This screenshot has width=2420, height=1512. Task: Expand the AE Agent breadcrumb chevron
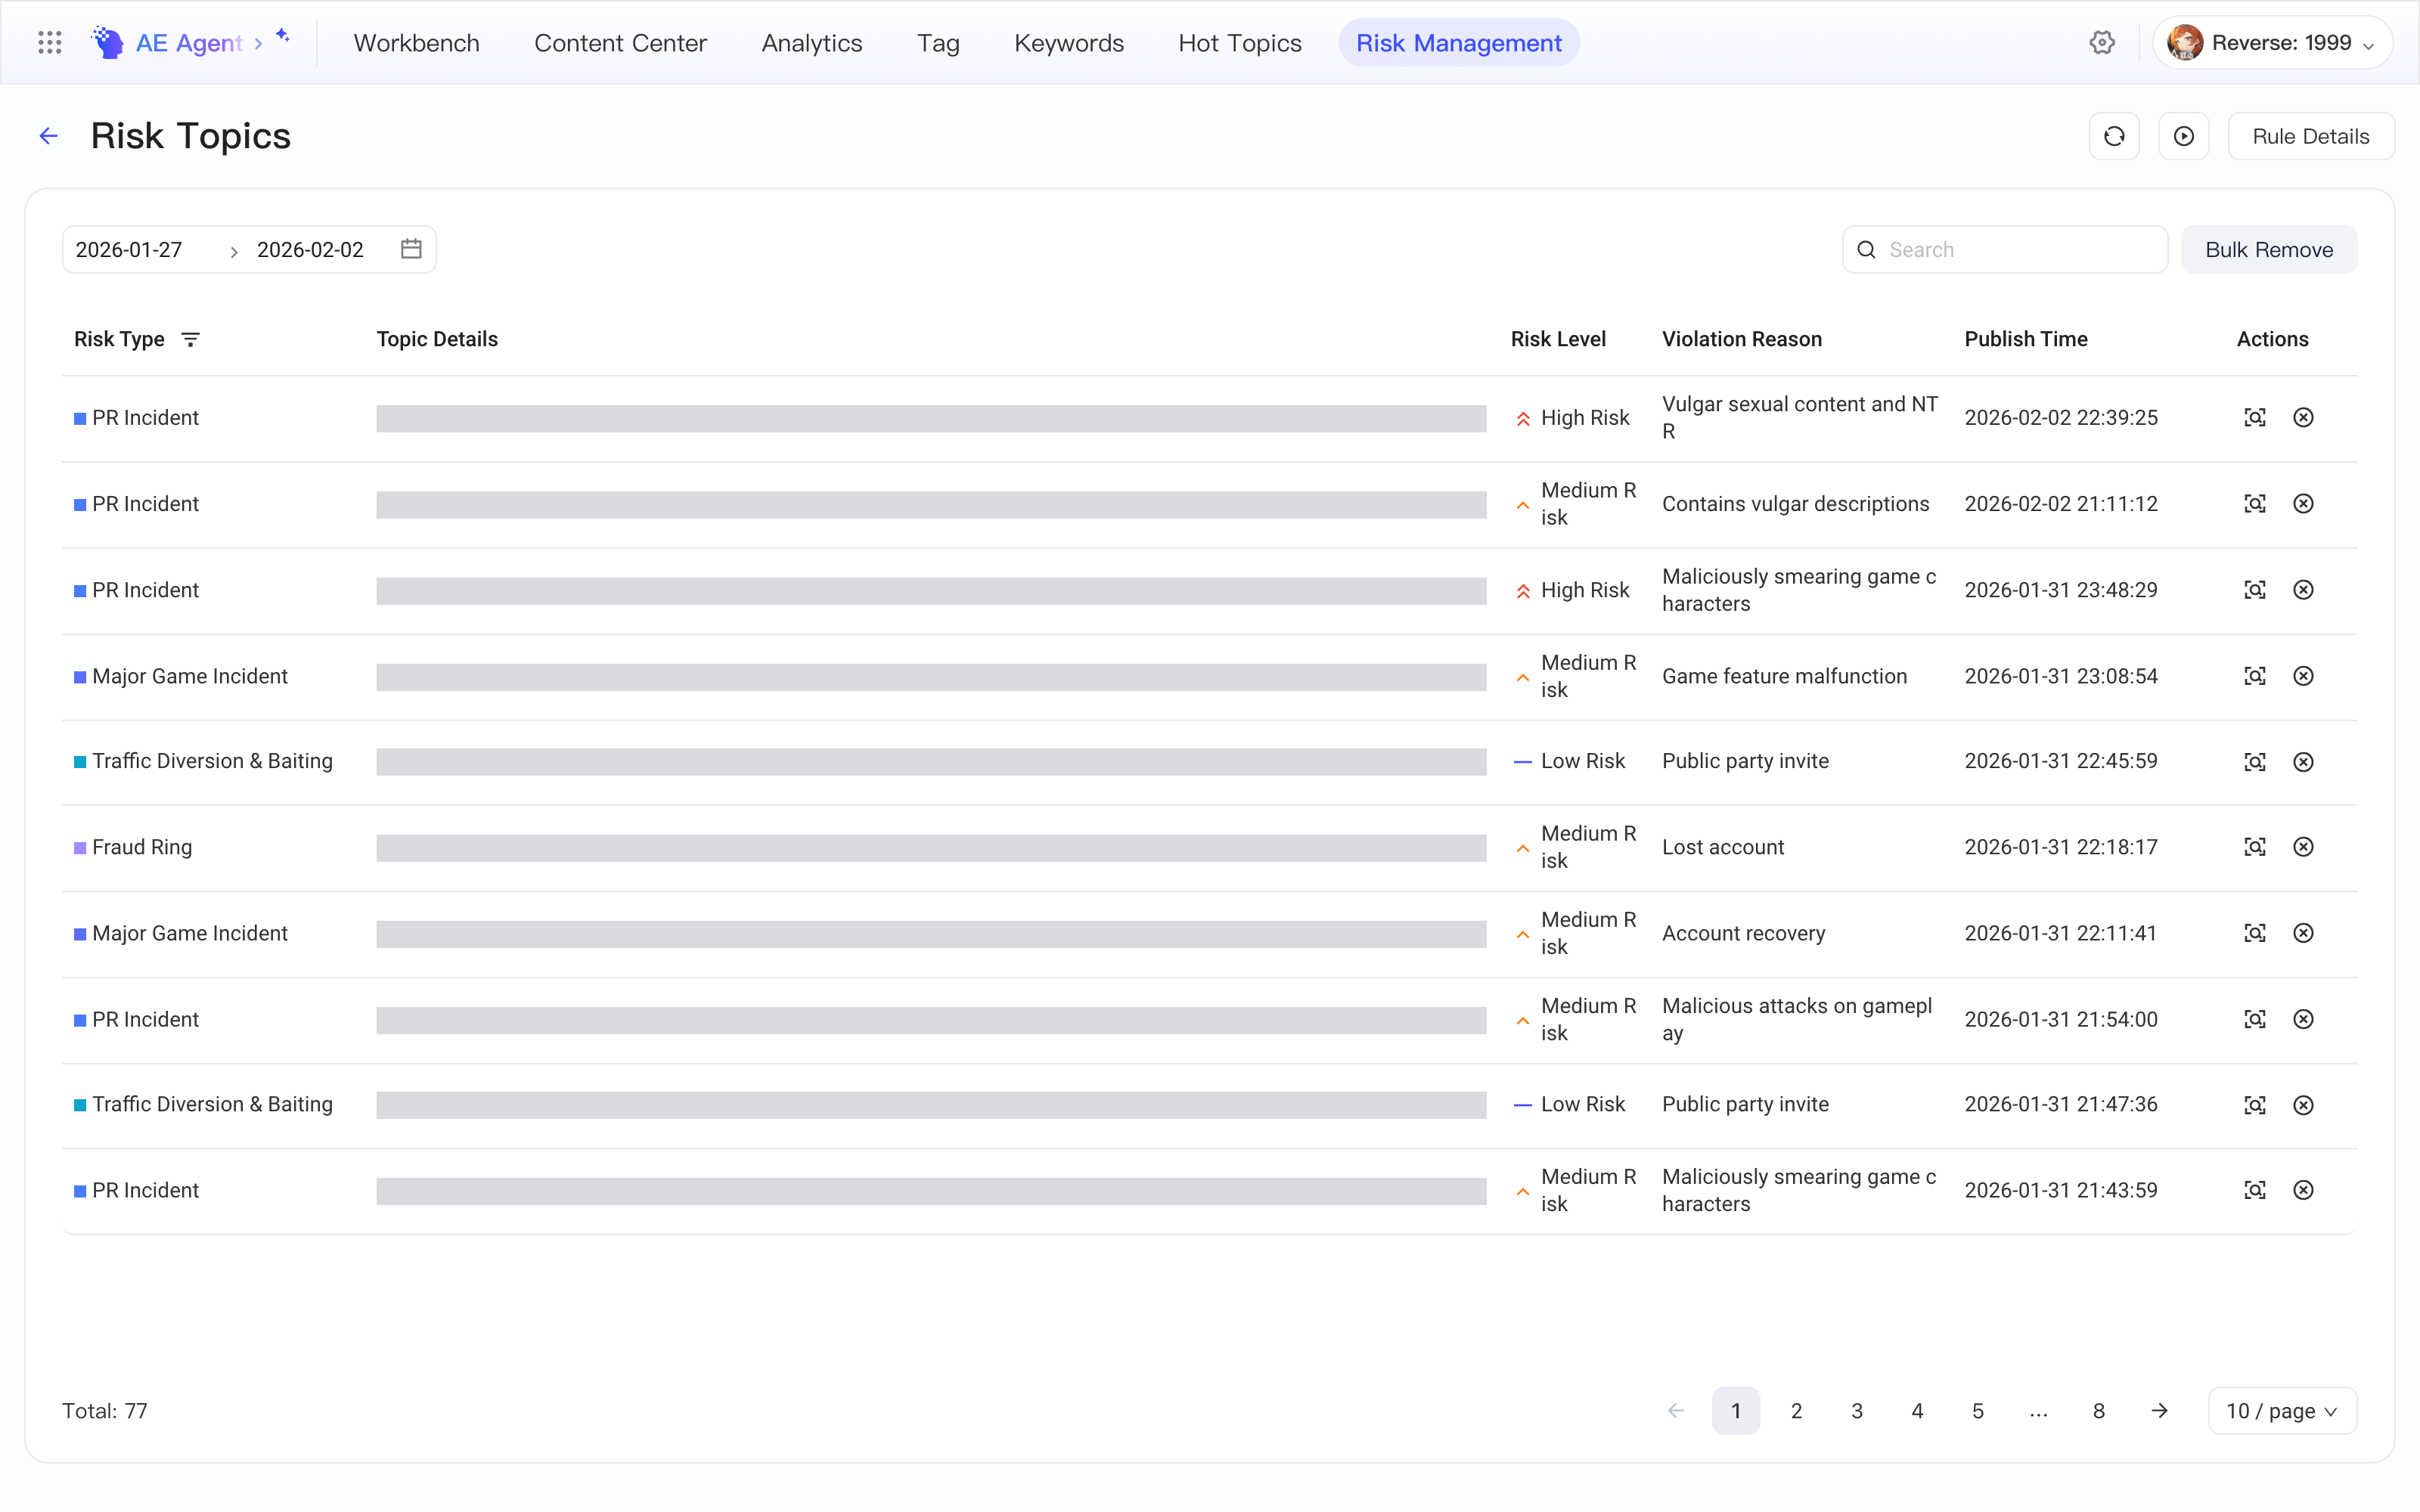pyautogui.click(x=258, y=44)
